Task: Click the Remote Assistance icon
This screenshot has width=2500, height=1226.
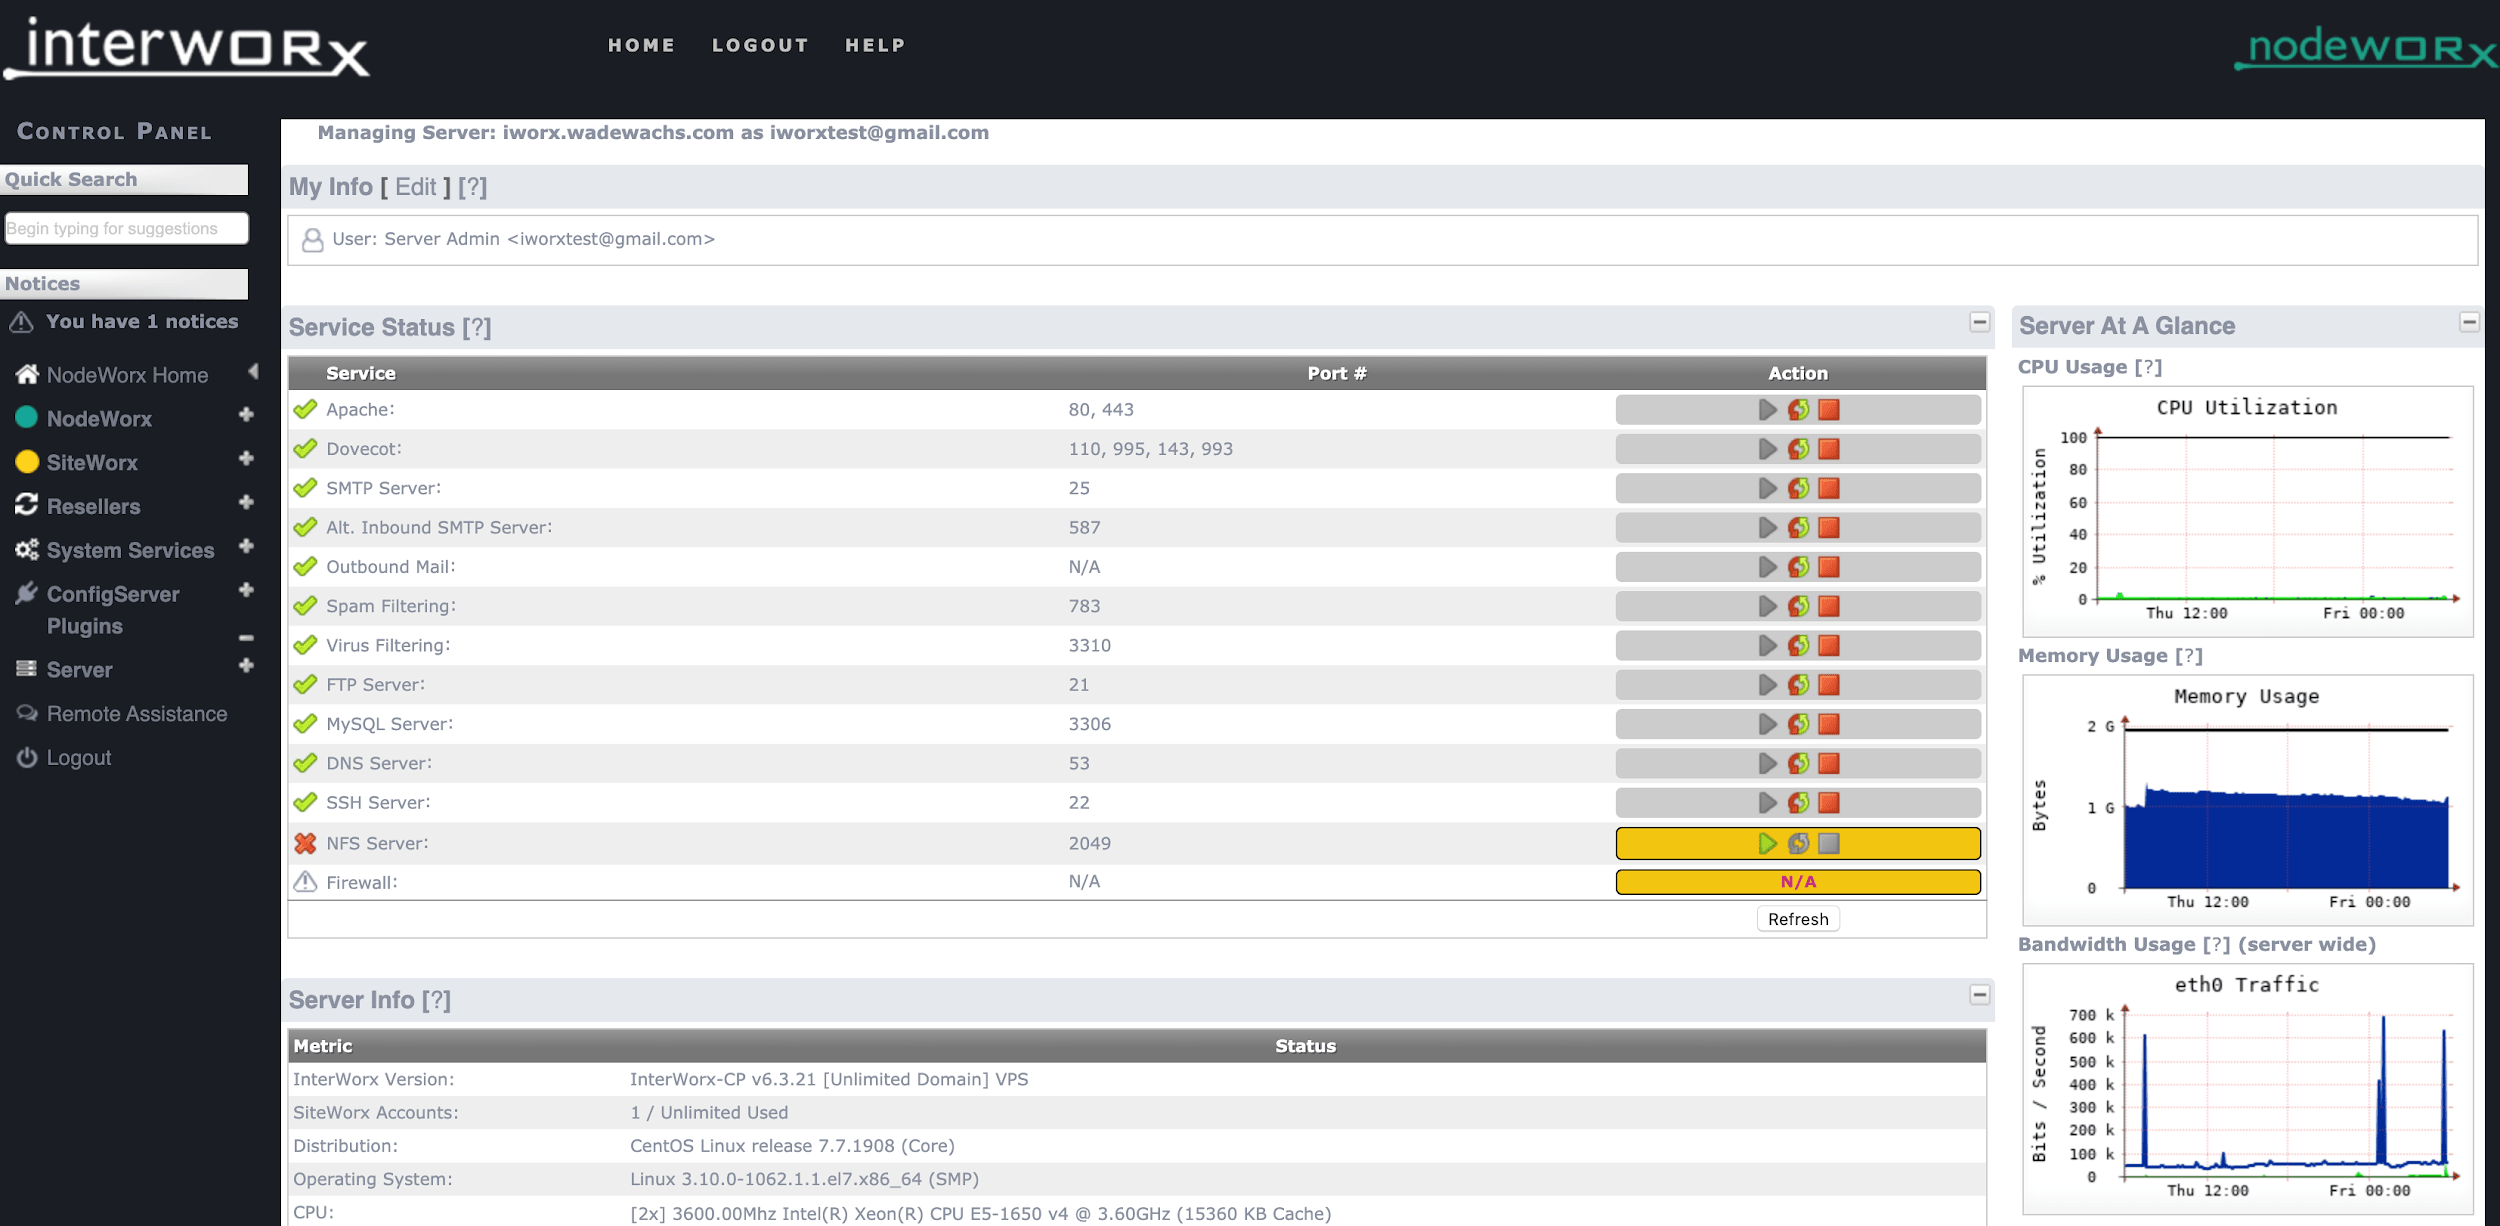Action: [x=25, y=712]
